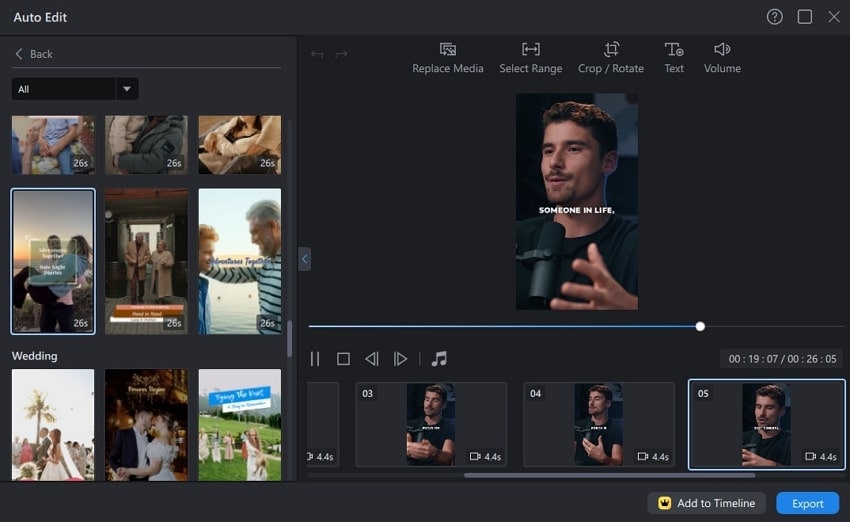Select the Adventures Together template
850x522 pixels.
coord(240,261)
